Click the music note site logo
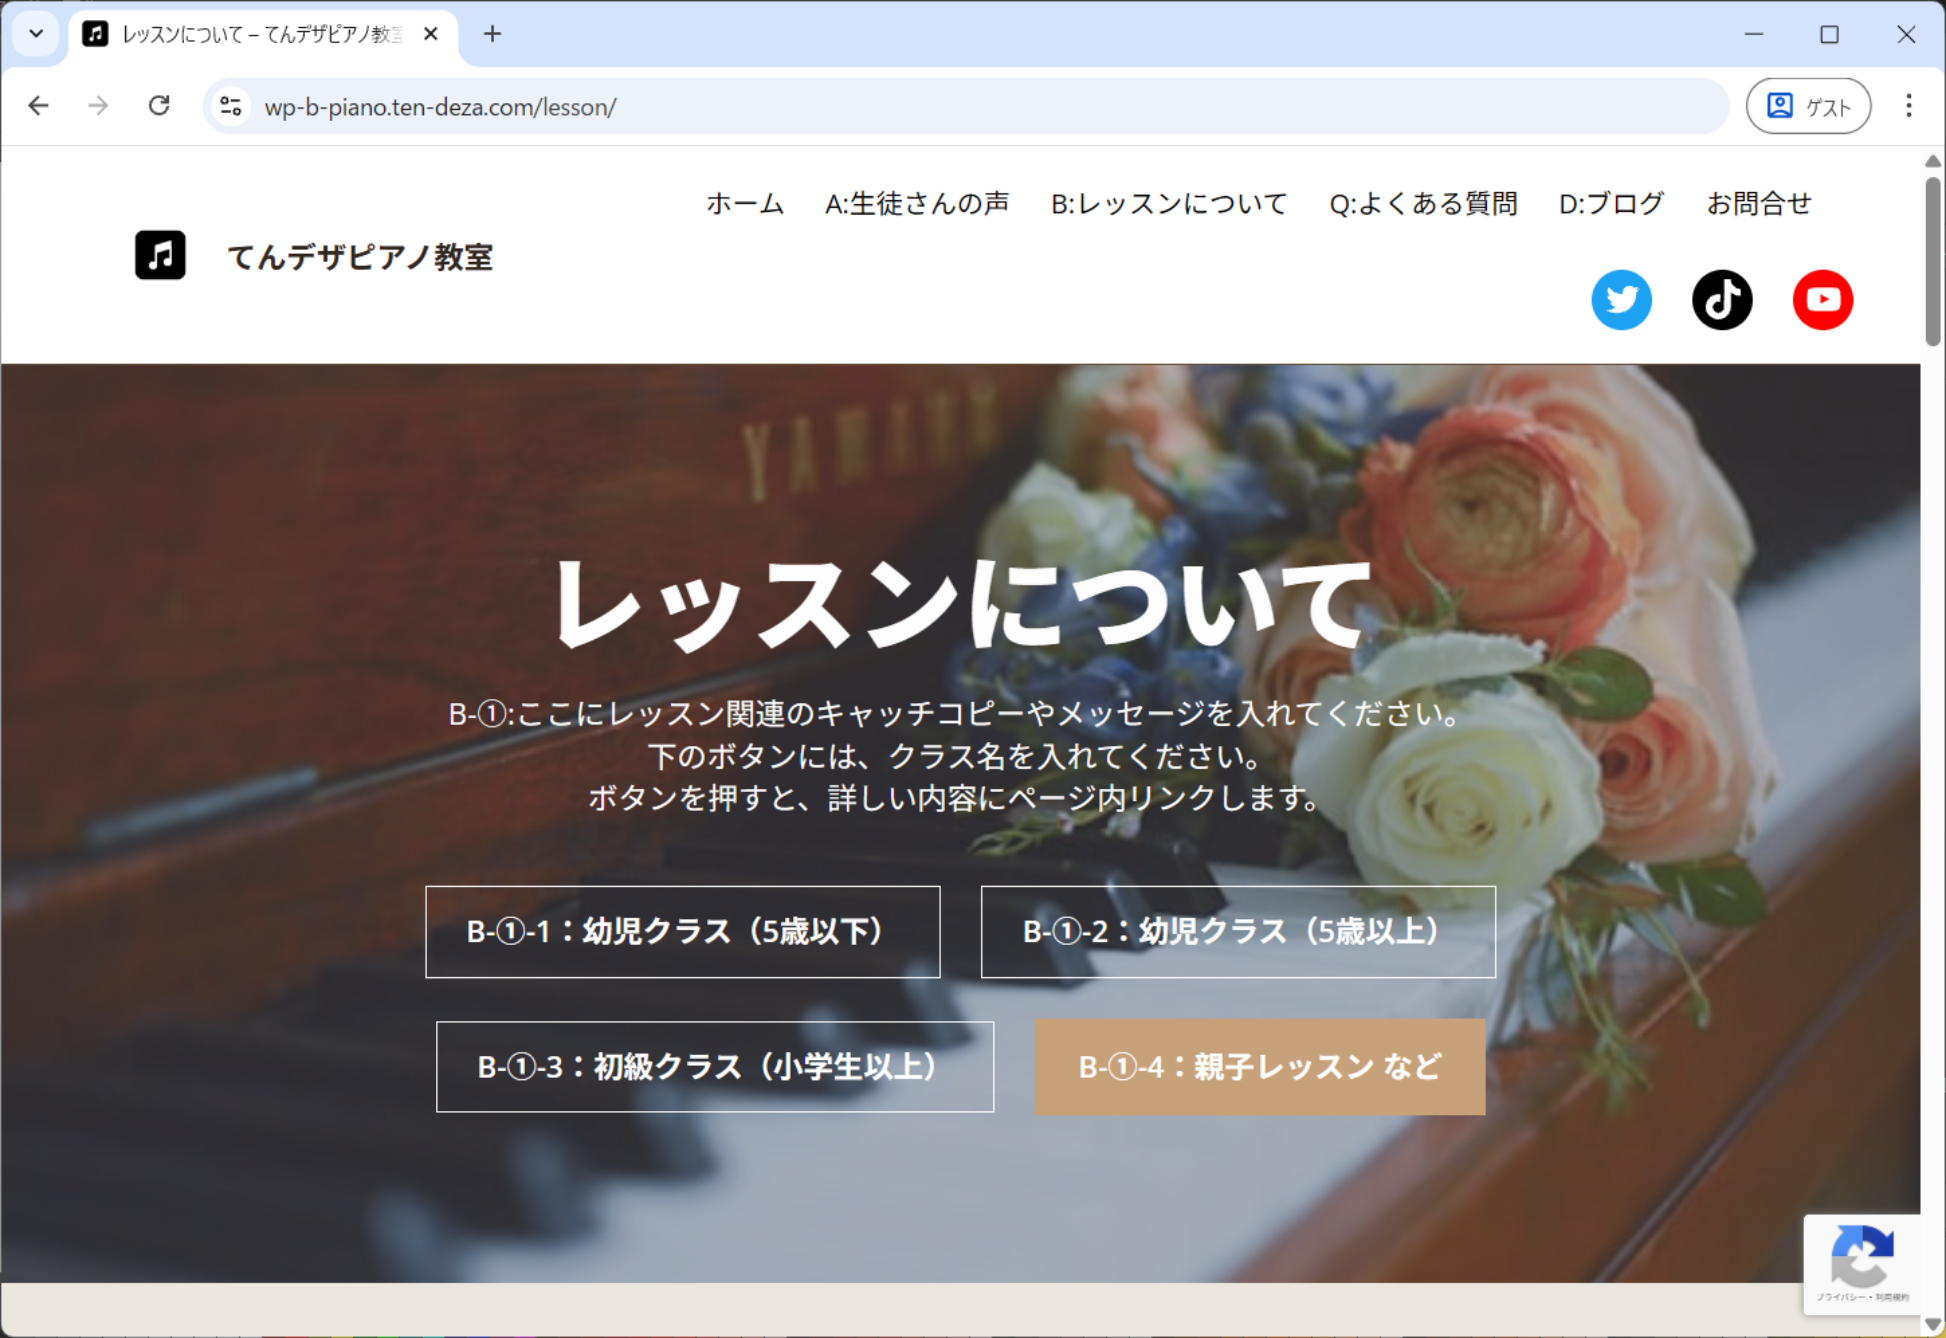 [x=160, y=255]
